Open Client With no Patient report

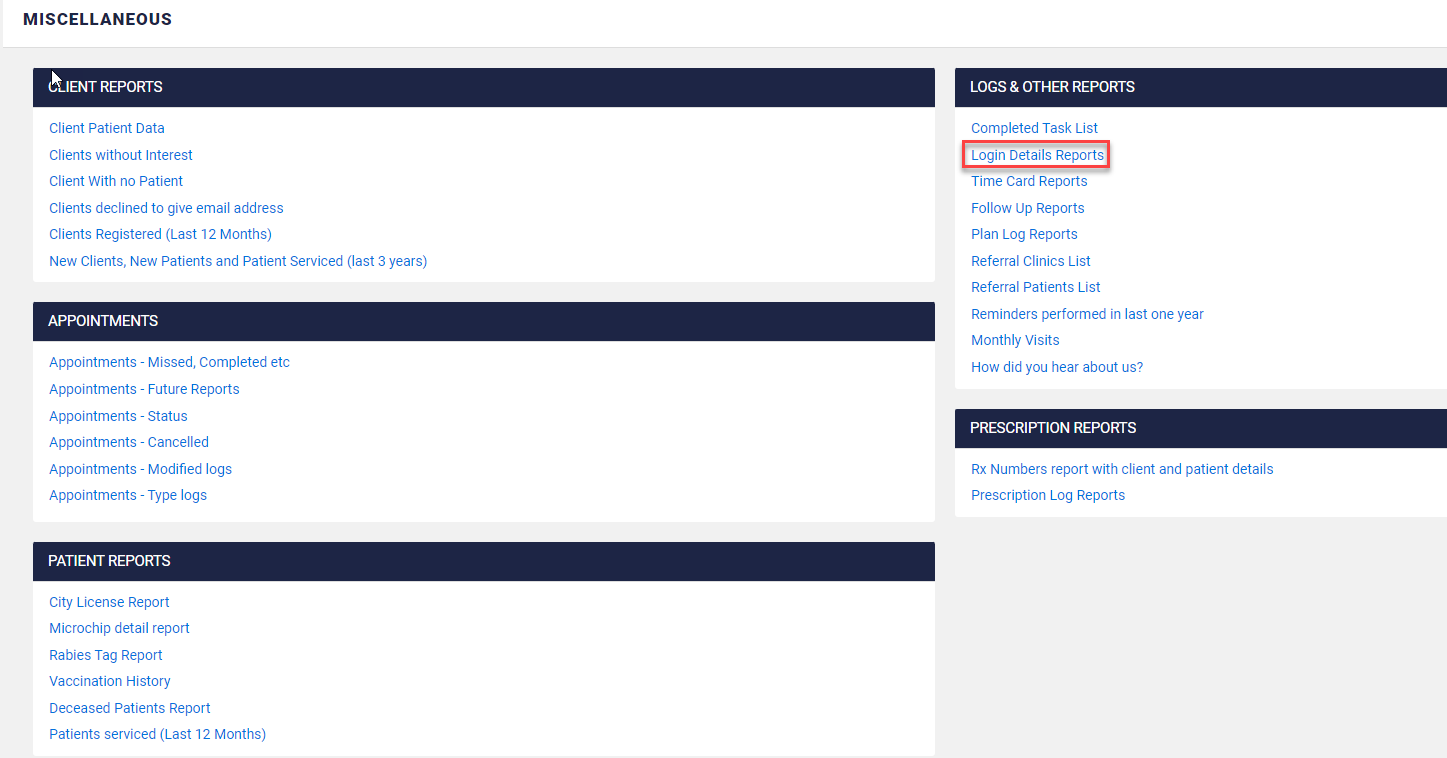[116, 181]
